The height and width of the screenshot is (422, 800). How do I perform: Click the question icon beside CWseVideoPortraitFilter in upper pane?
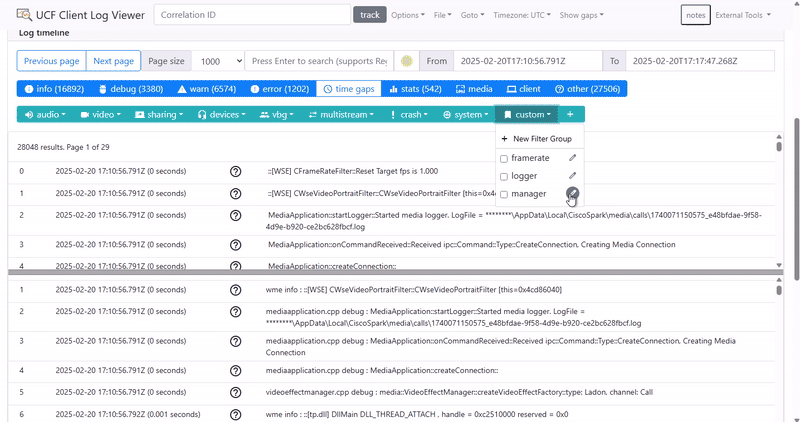pyautogui.click(x=235, y=193)
